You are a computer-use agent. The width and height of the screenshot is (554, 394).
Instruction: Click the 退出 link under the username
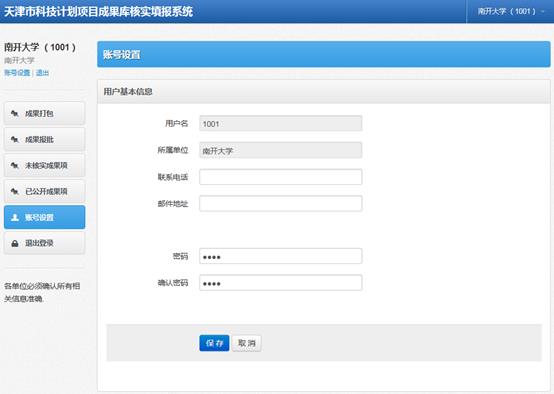pos(42,73)
